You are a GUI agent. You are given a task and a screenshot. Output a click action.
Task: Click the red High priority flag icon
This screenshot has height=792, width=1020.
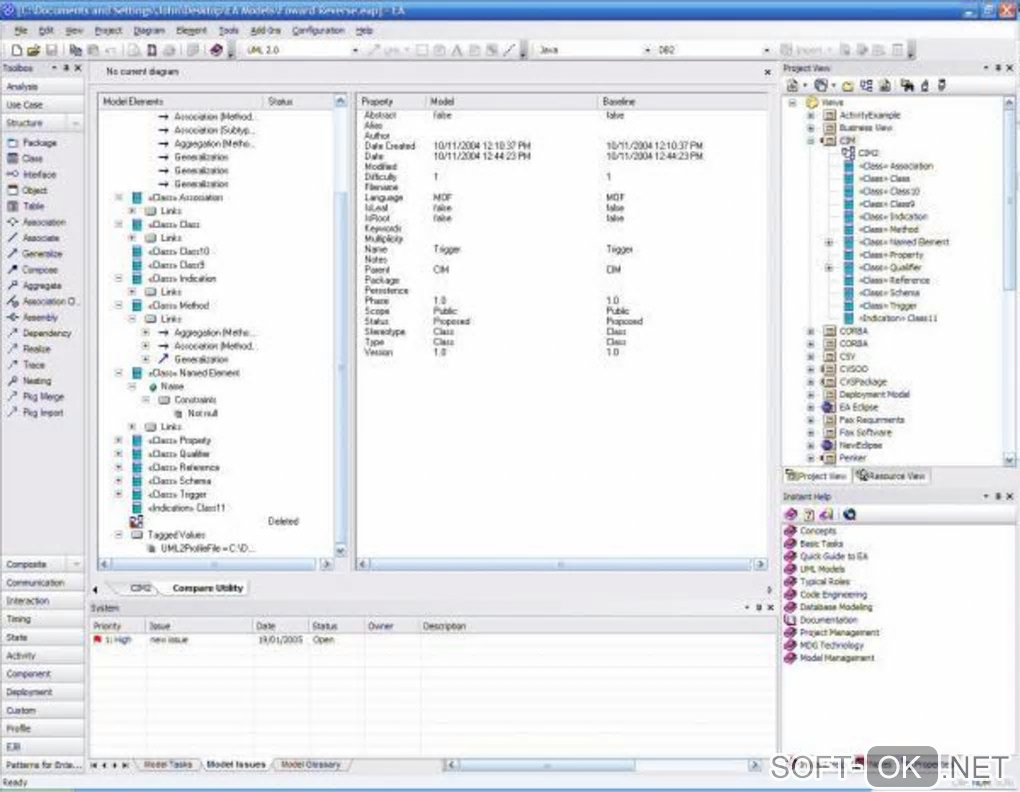(98, 640)
